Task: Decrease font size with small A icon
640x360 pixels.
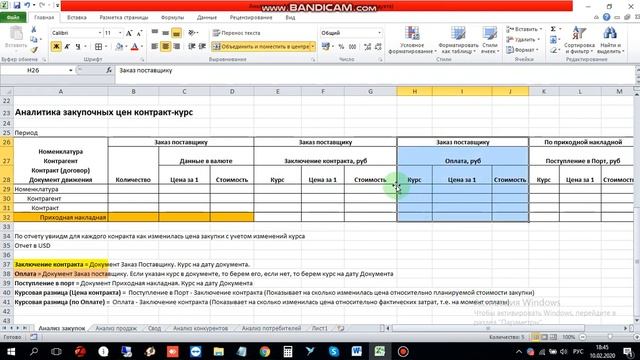Action: [139, 33]
